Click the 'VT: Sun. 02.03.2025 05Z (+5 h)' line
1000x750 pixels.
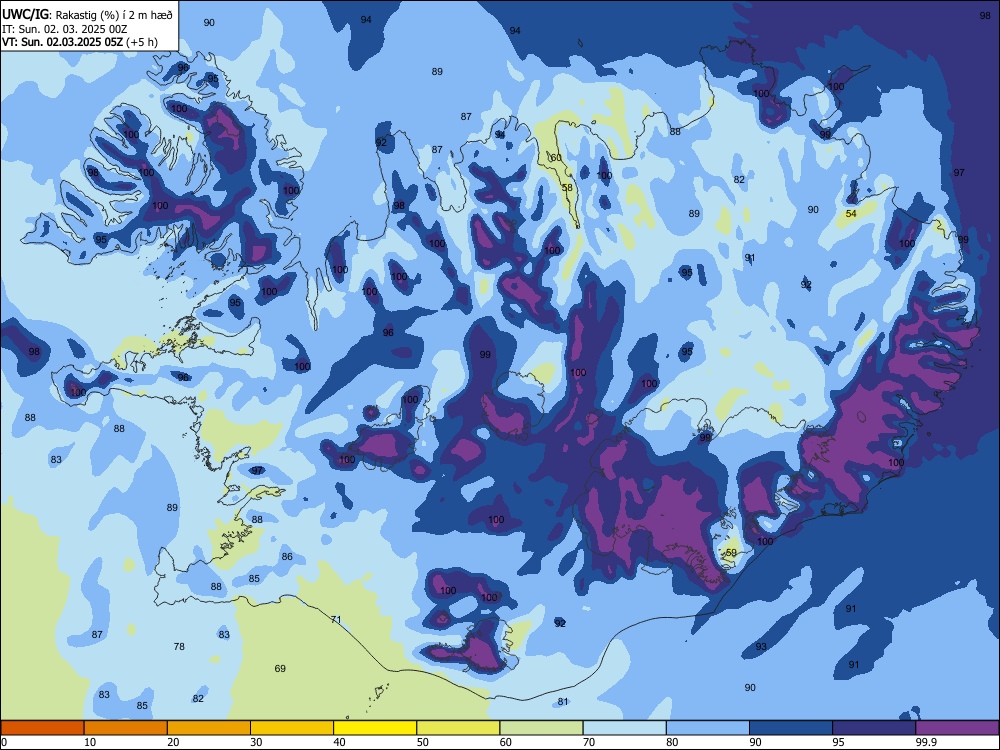(x=80, y=42)
